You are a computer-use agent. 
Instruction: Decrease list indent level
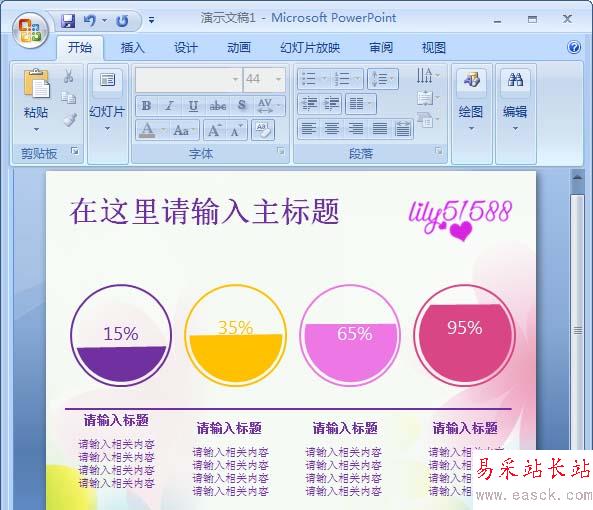click(309, 104)
